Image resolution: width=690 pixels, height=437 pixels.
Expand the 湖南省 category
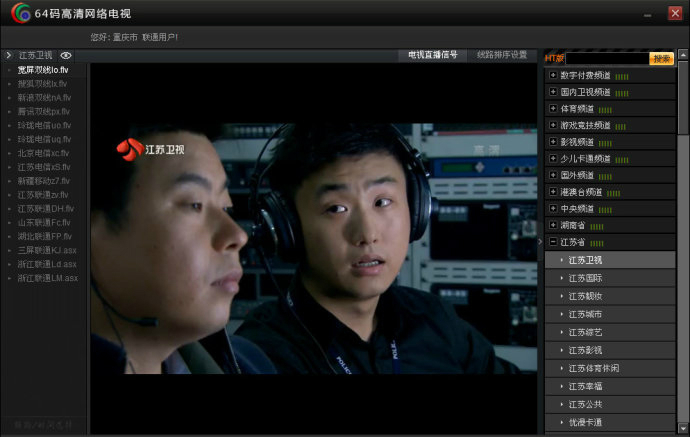(553, 225)
